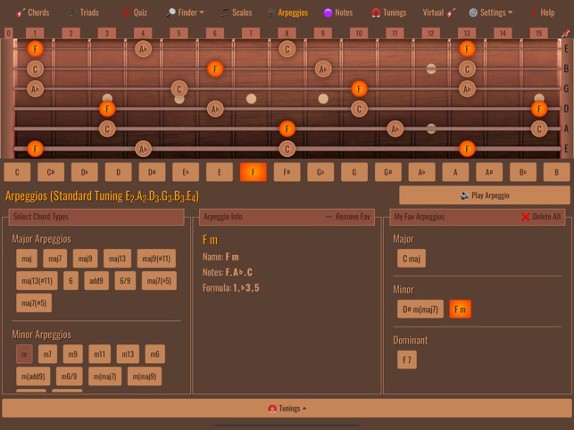Choose the m6 arpeggio type
The width and height of the screenshot is (574, 430).
(x=155, y=354)
